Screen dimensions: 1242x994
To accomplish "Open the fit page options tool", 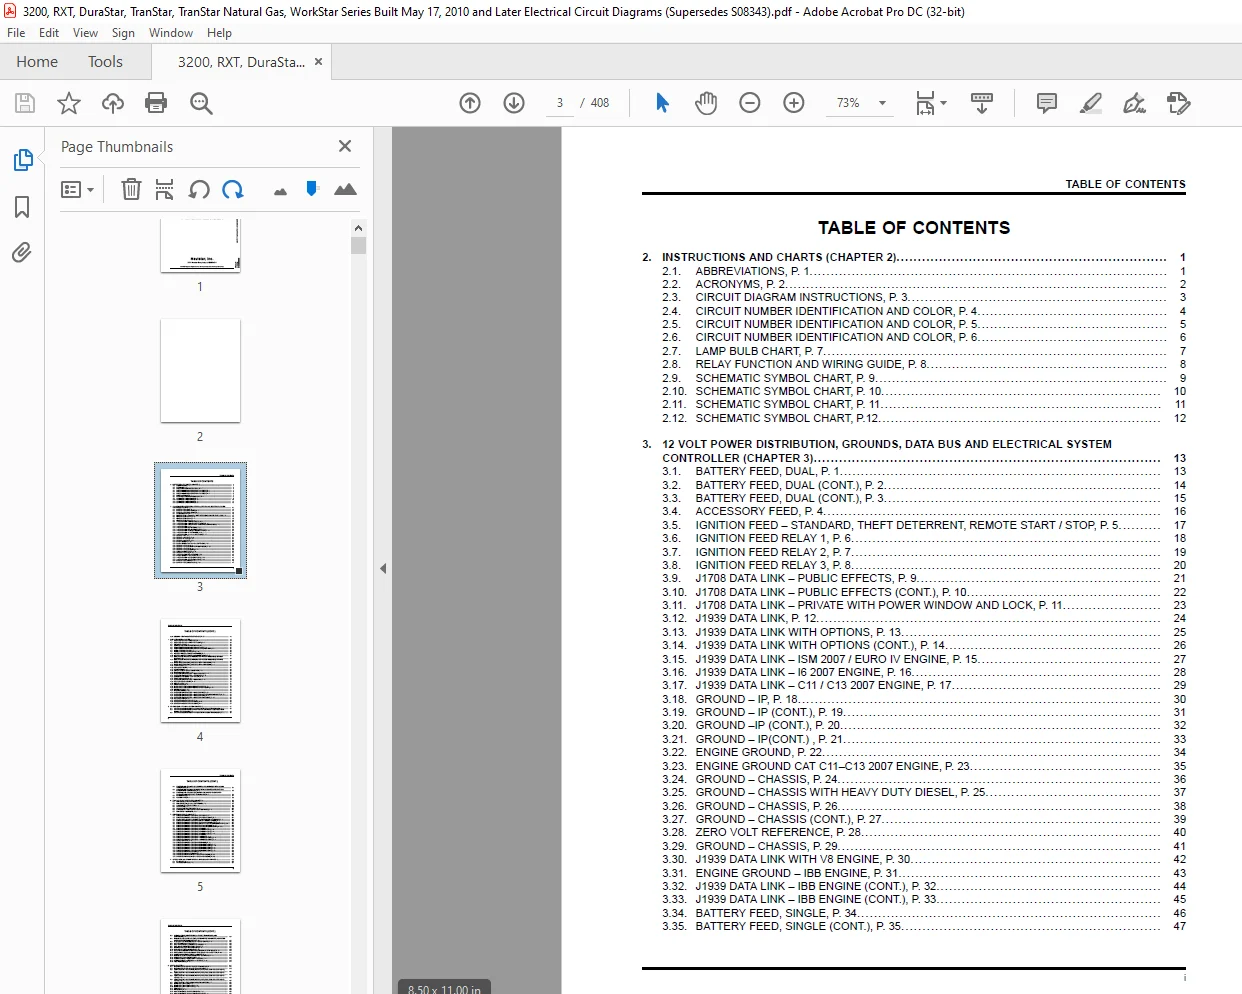I will tap(930, 103).
